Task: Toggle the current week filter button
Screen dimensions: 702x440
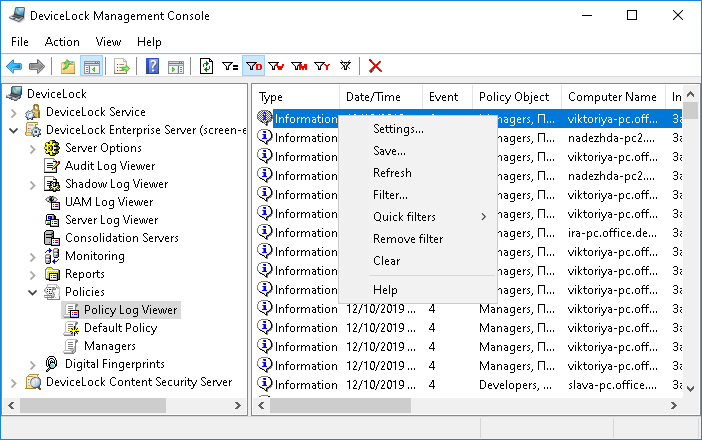Action: [276, 67]
